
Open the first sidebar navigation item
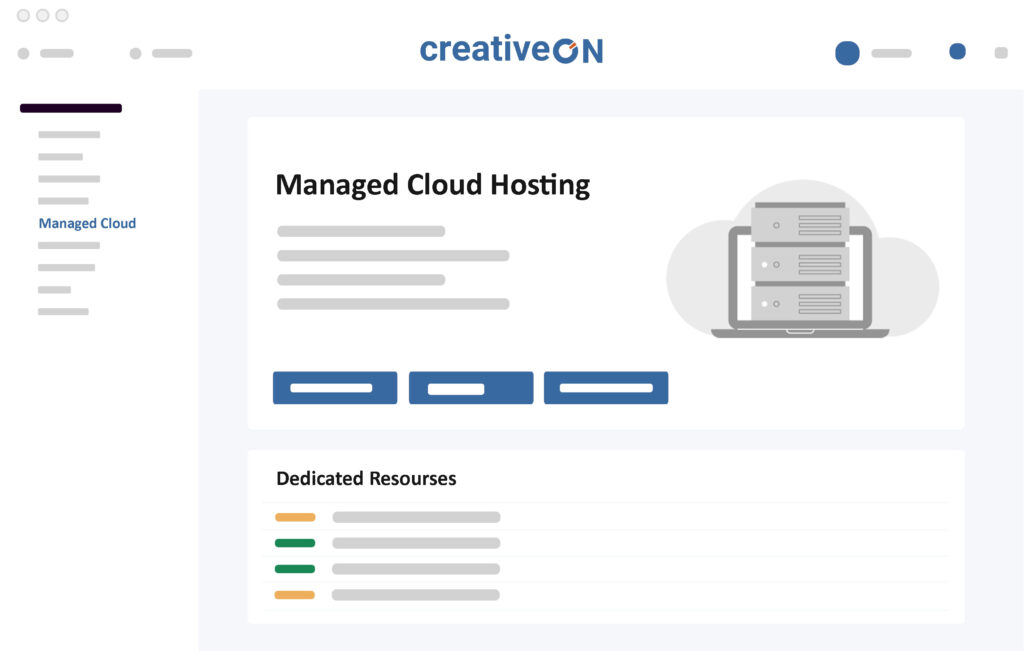point(68,134)
